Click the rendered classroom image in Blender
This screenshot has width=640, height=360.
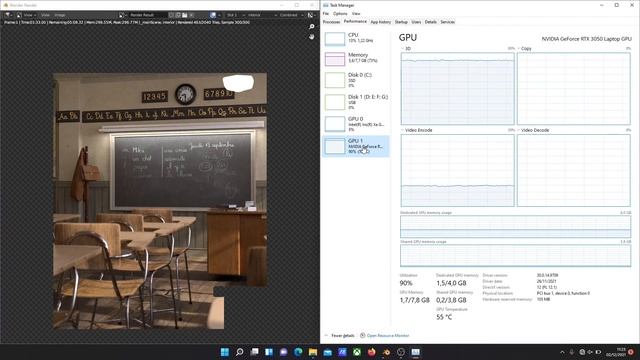click(160, 200)
